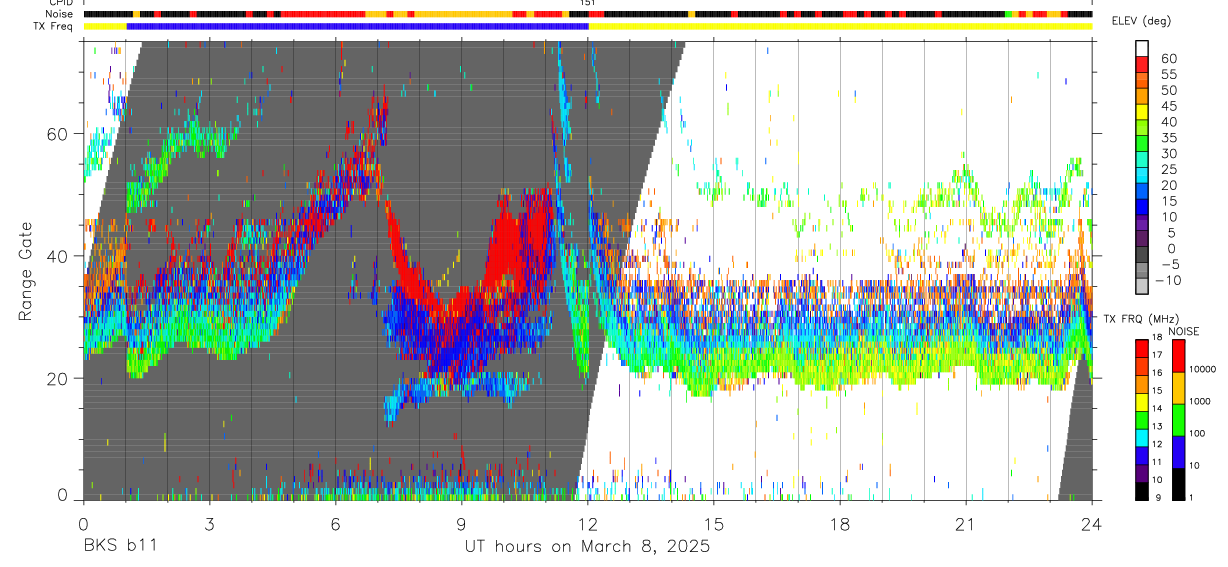Click the 9 tick label on the UT hours axis

coord(462,523)
